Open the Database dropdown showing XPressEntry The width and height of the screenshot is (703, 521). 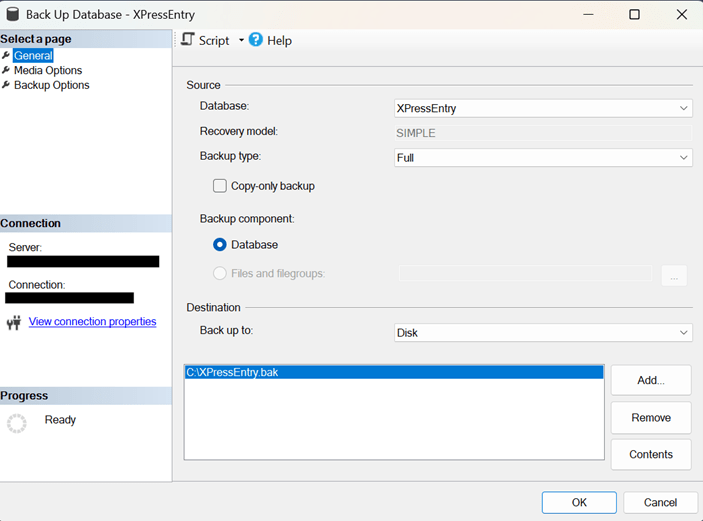tap(543, 108)
